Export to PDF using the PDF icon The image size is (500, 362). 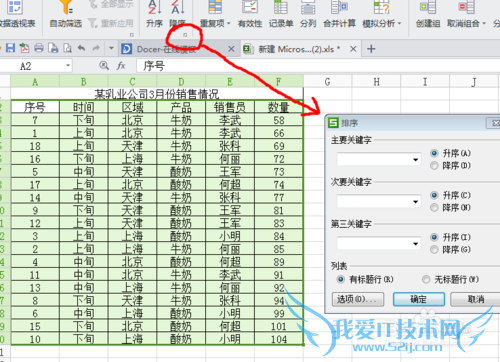(24, 48)
